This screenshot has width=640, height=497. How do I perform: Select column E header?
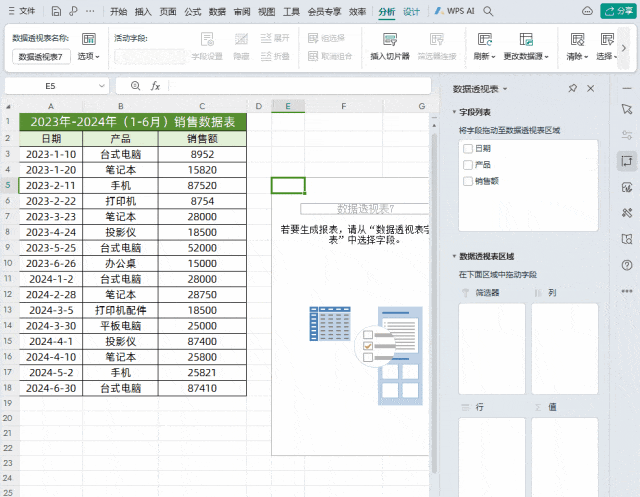288,106
